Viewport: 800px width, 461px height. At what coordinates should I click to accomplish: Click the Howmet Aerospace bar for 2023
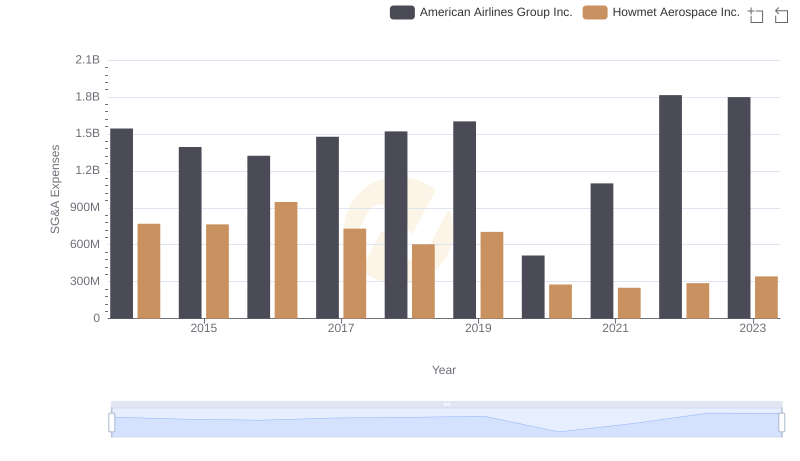tap(766, 297)
